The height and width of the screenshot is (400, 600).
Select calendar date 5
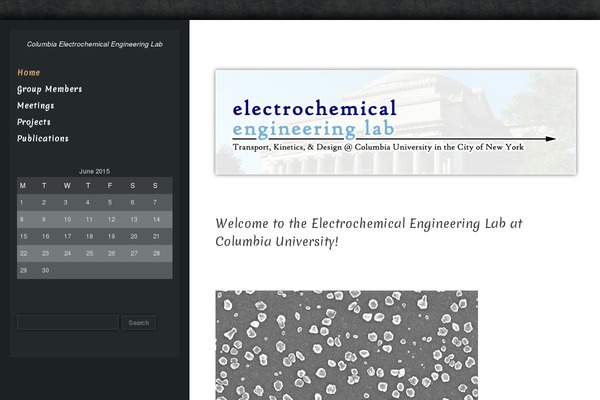pyautogui.click(x=110, y=202)
